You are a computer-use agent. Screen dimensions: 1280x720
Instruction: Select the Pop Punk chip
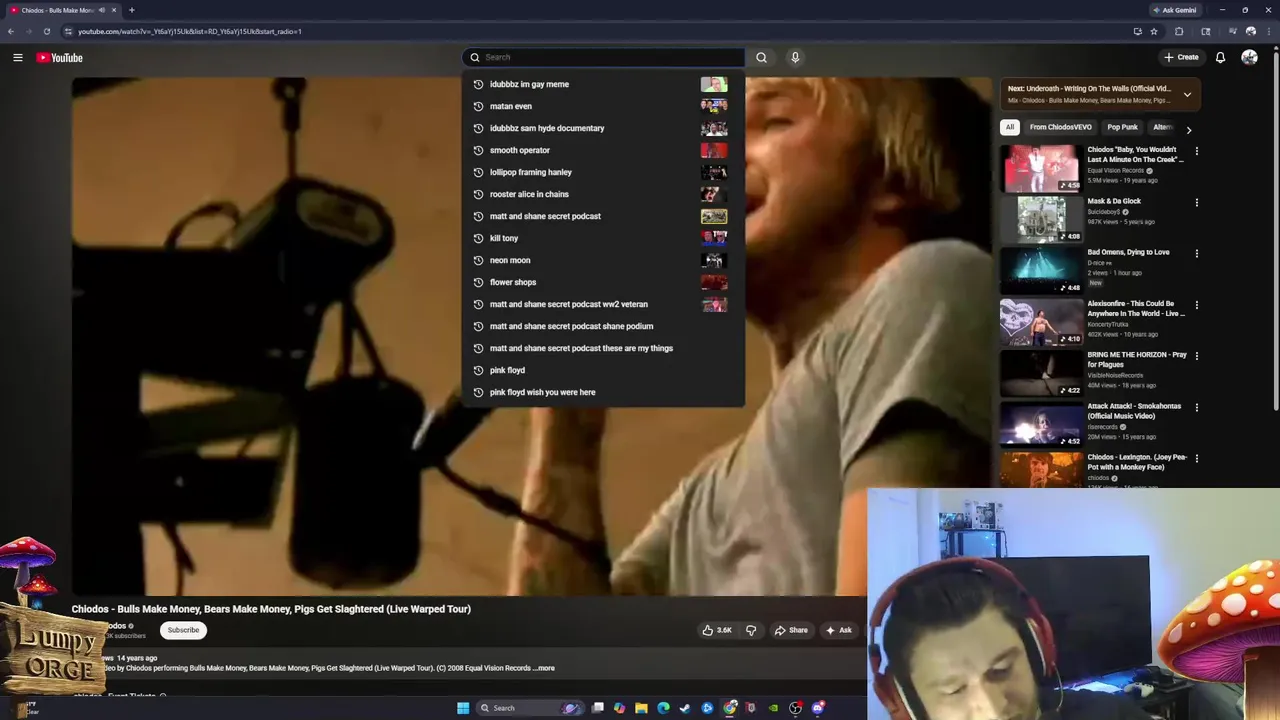click(x=1122, y=127)
